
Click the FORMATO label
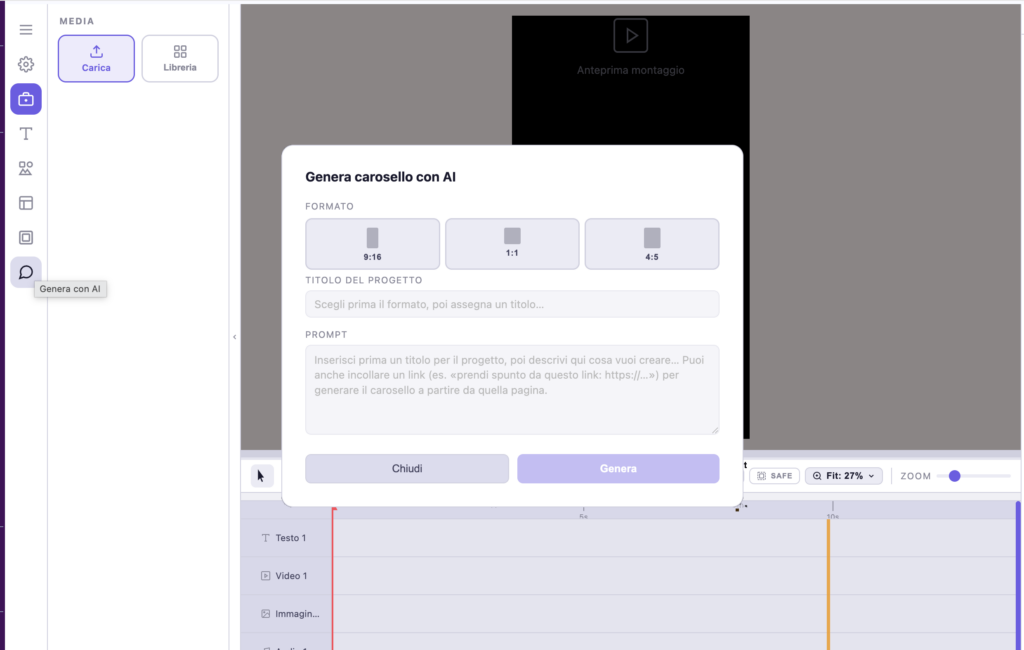pyautogui.click(x=330, y=206)
